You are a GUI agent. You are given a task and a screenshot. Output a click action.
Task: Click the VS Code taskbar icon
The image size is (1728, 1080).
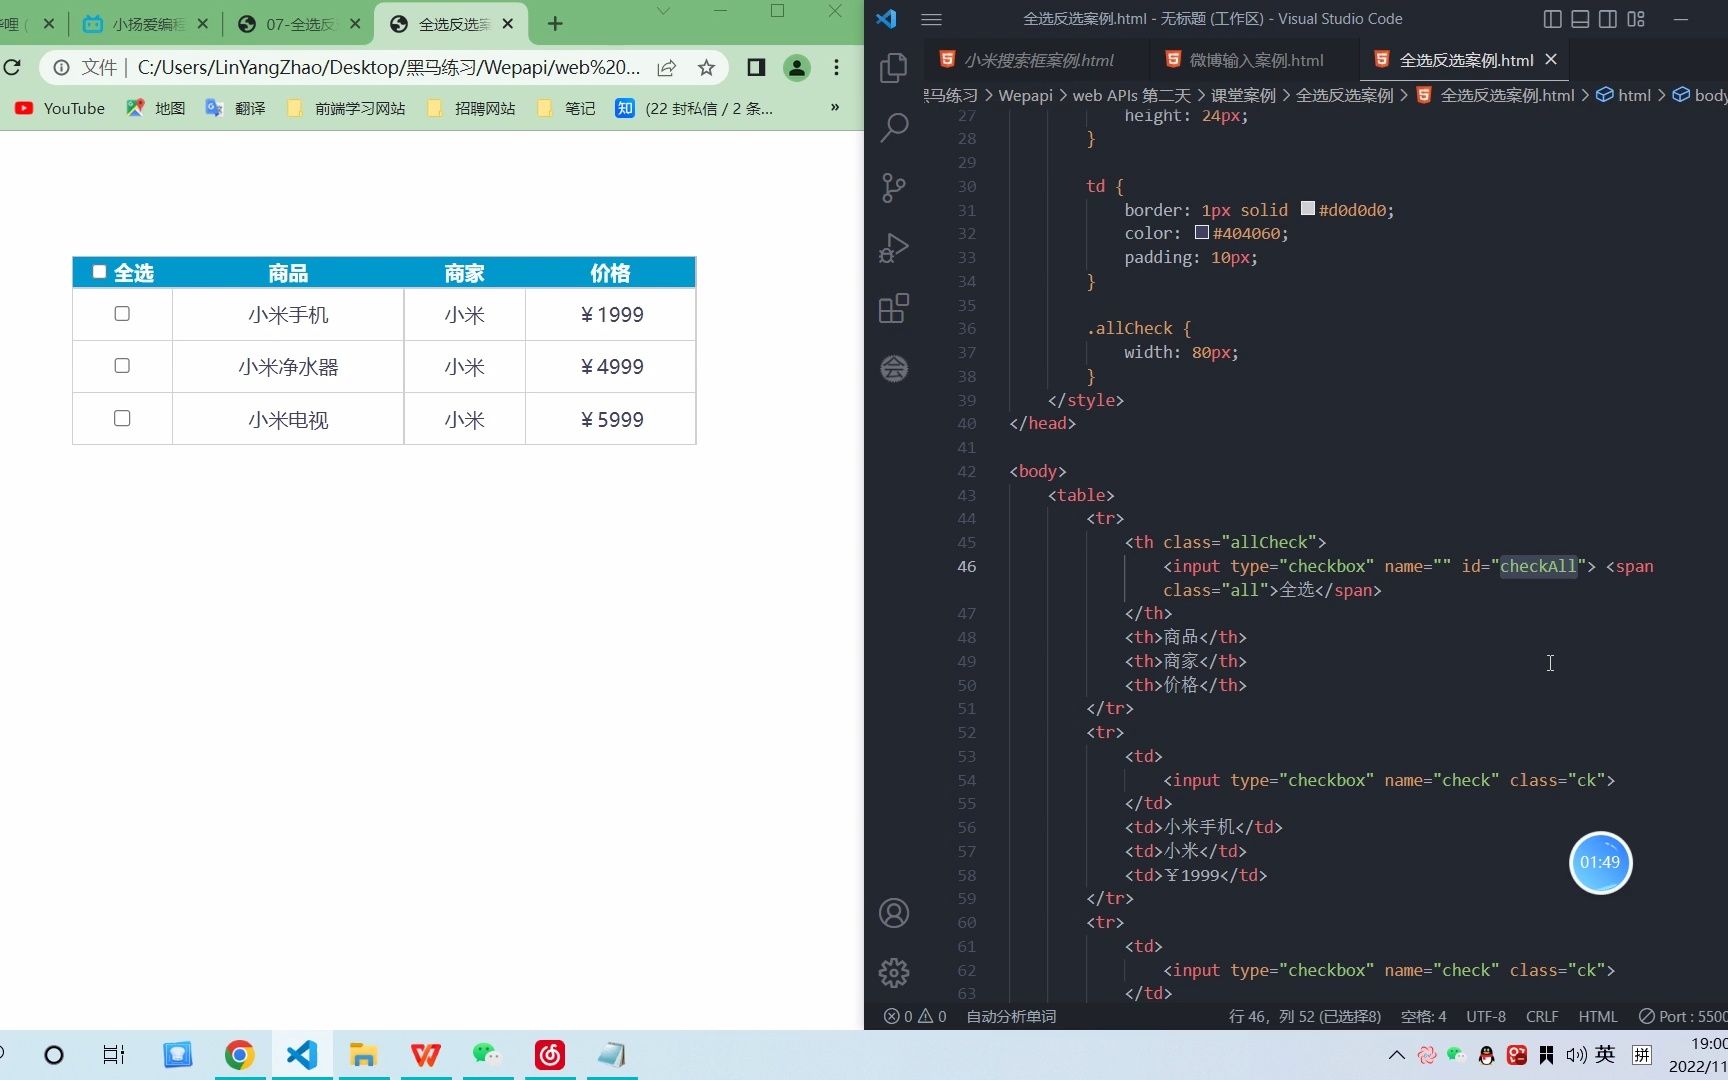coord(301,1055)
